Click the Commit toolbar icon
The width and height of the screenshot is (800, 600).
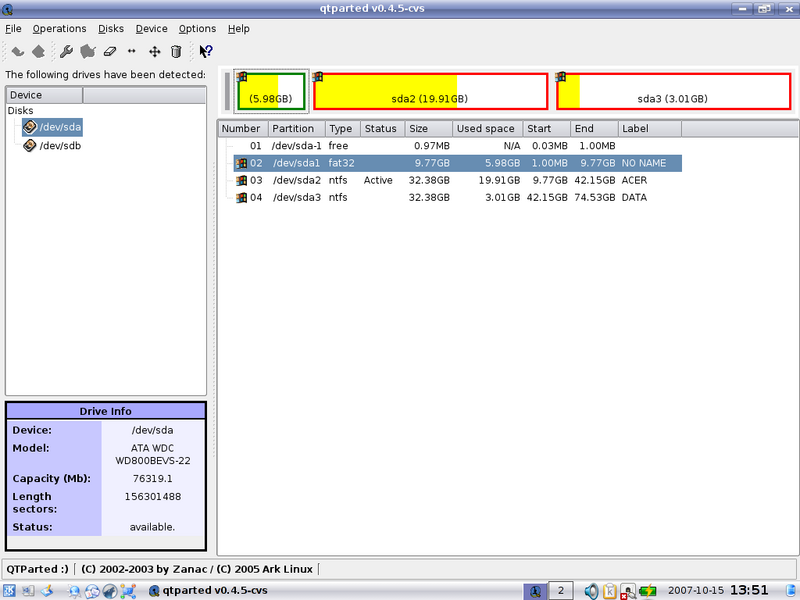tap(38, 52)
